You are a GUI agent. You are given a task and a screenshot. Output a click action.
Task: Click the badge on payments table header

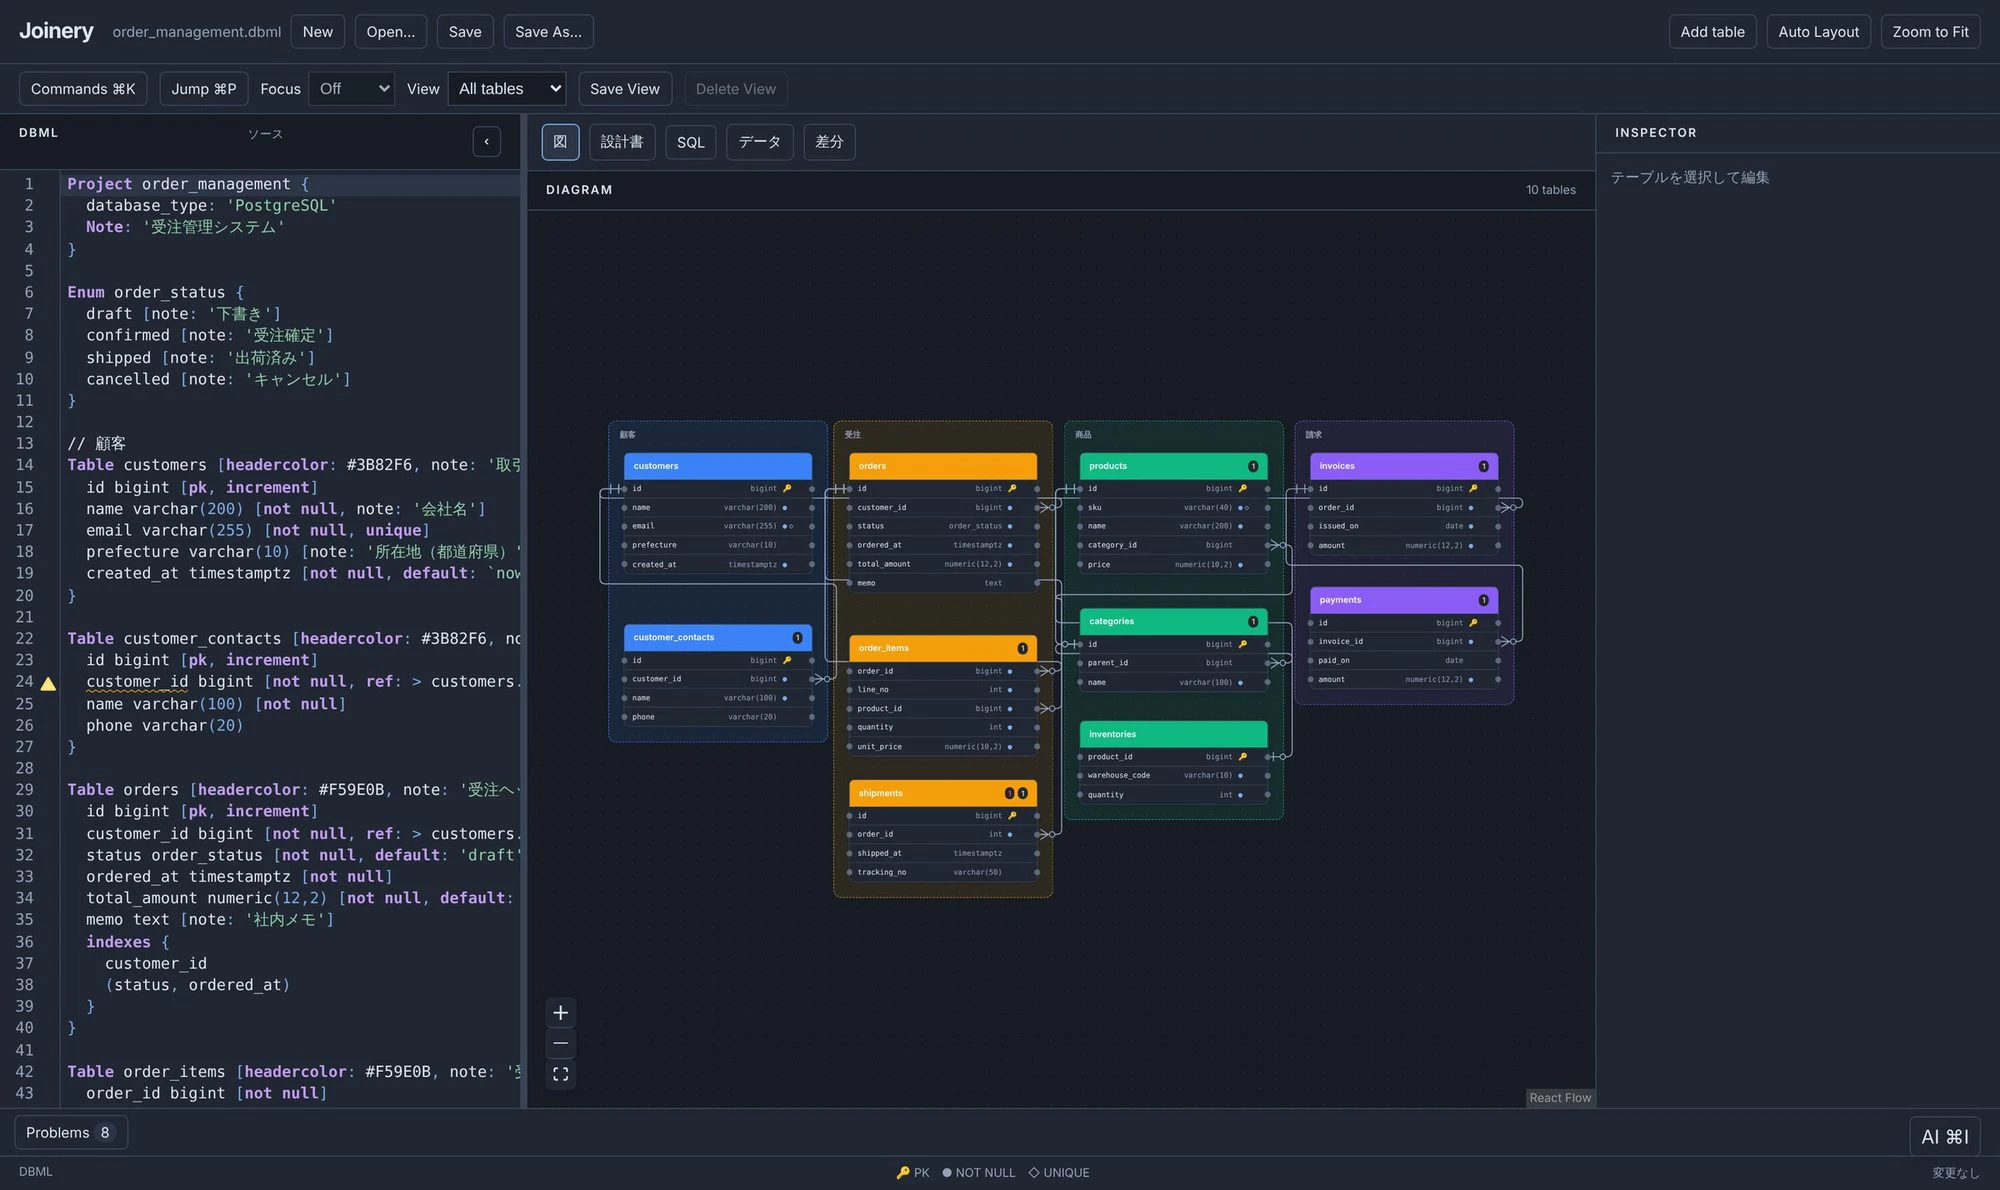(1483, 600)
